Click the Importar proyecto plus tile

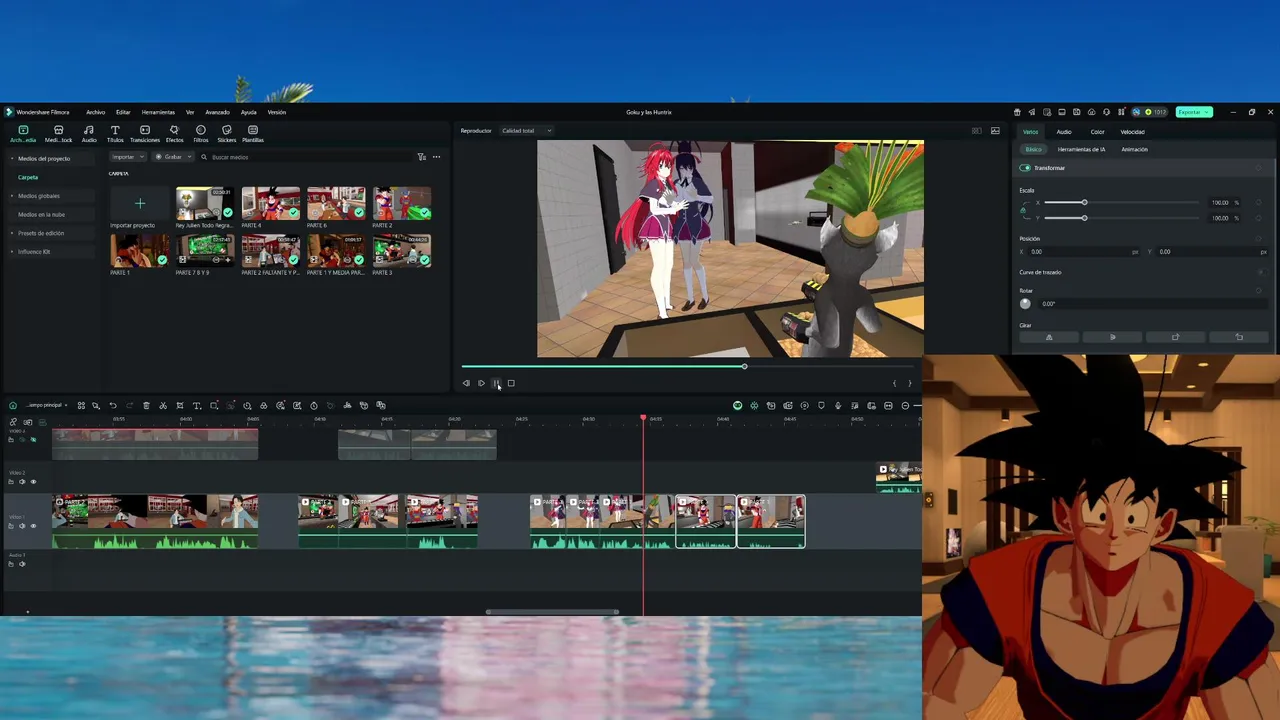tap(140, 204)
